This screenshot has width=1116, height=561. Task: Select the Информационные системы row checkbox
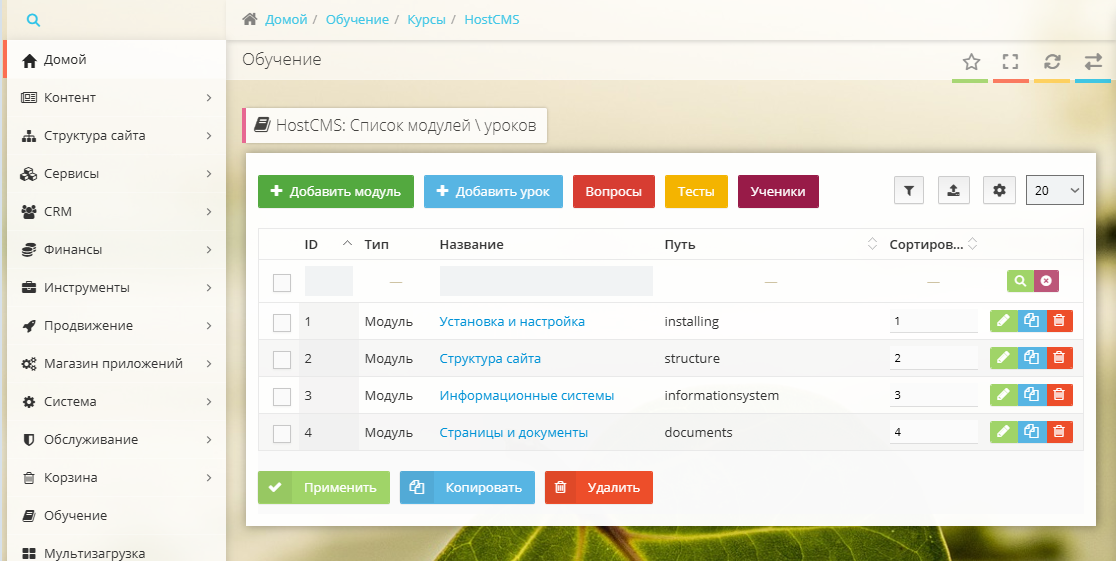(282, 396)
